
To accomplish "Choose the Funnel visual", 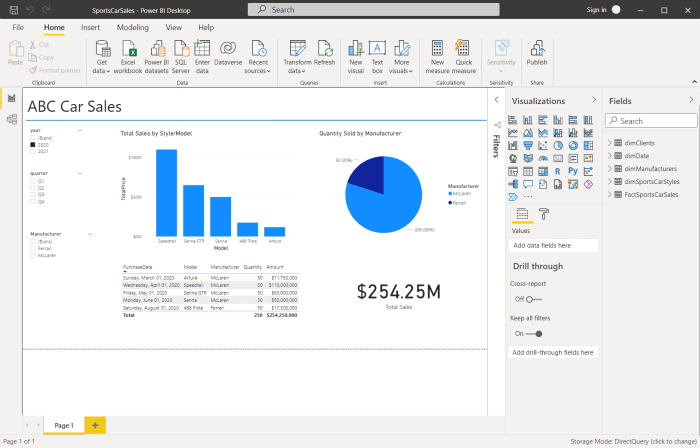I will [528, 145].
